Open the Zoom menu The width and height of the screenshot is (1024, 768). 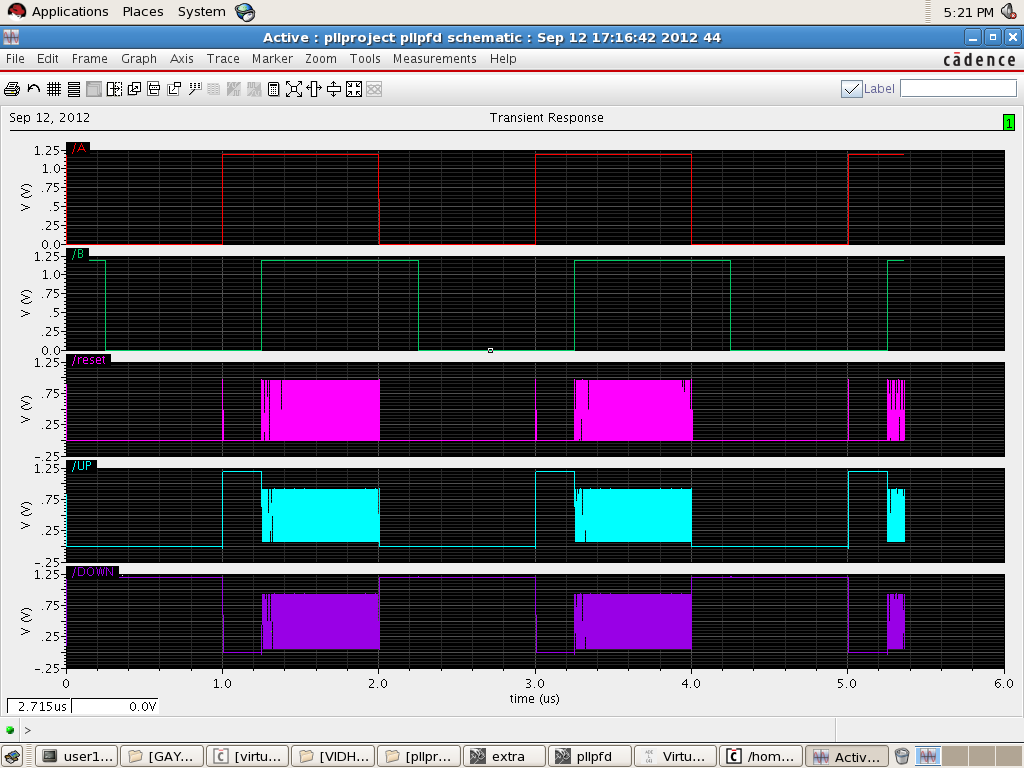pyautogui.click(x=321, y=59)
